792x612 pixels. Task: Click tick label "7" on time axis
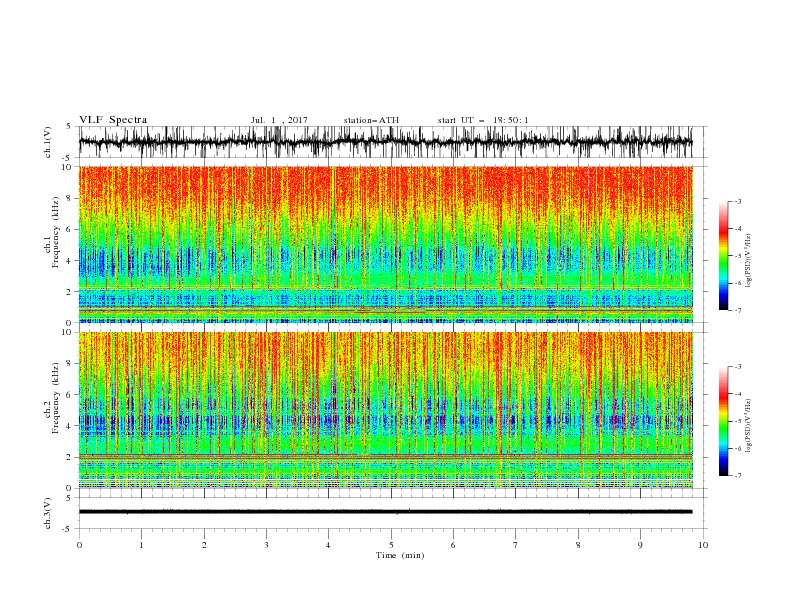click(516, 545)
